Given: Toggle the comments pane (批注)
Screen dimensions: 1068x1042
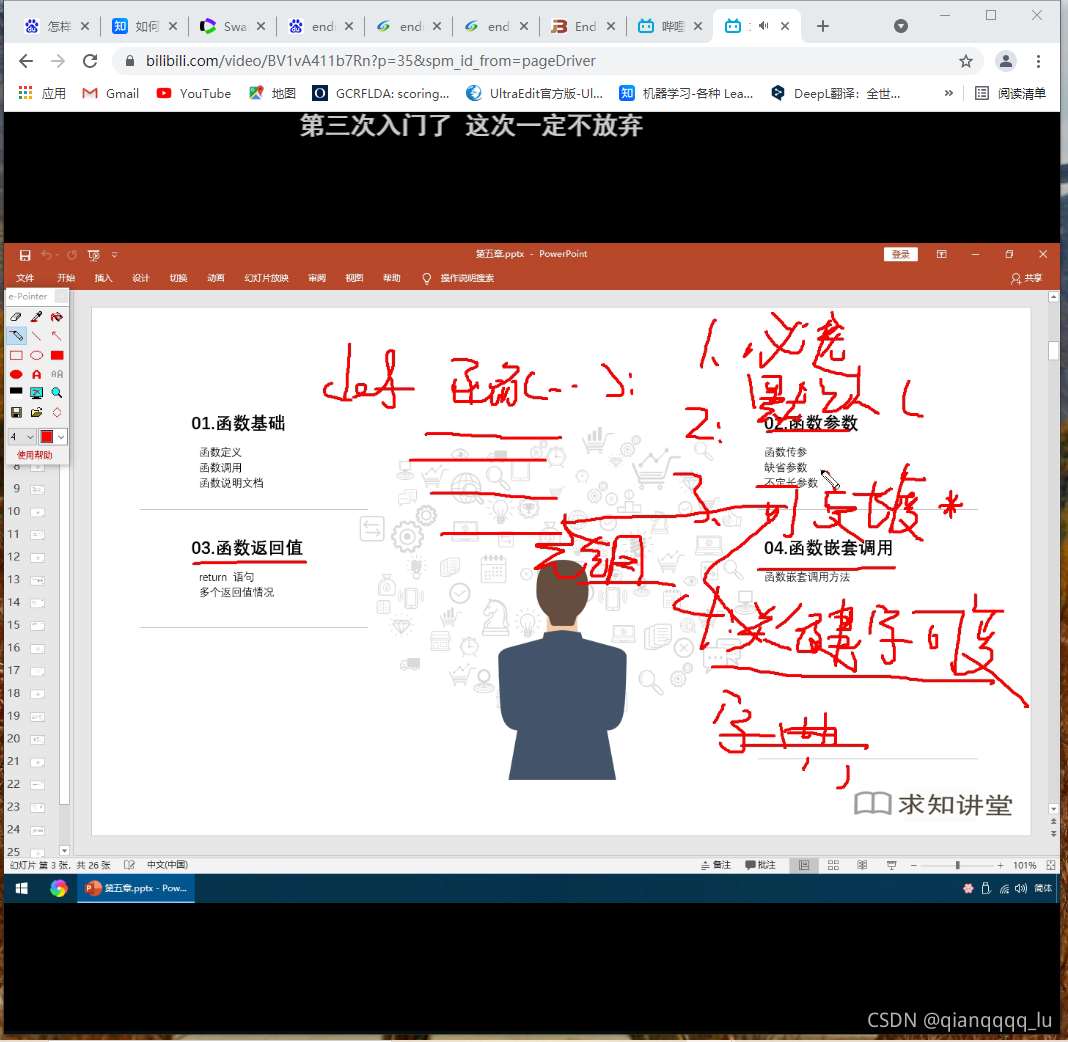Looking at the screenshot, I should click(x=761, y=864).
